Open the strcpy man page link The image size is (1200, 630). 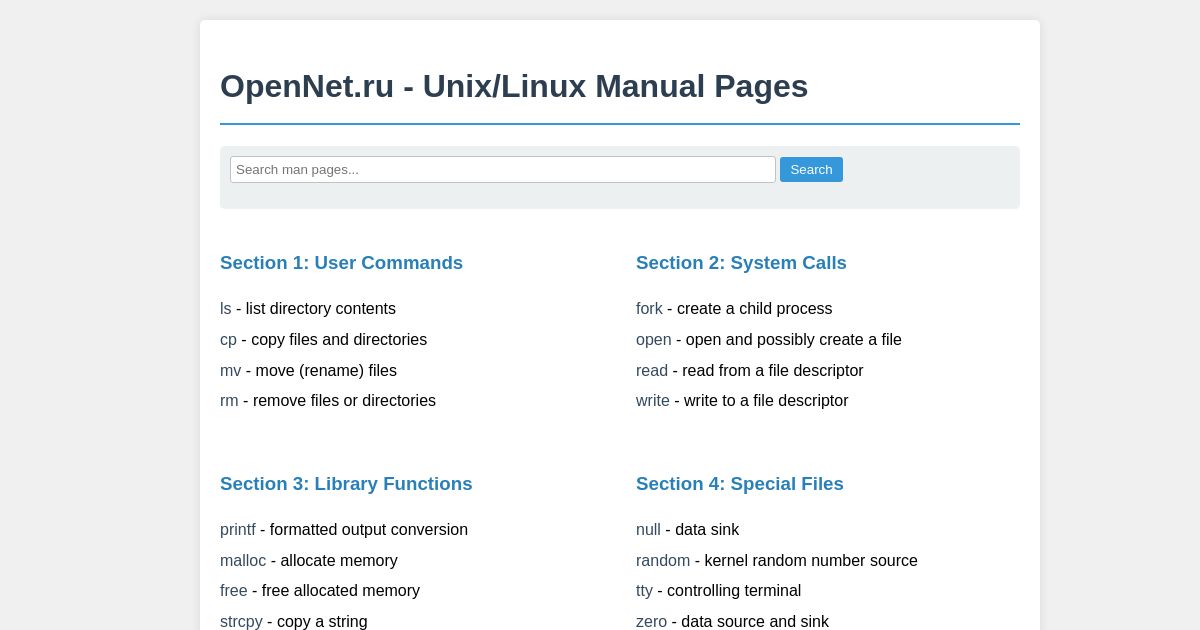point(241,621)
